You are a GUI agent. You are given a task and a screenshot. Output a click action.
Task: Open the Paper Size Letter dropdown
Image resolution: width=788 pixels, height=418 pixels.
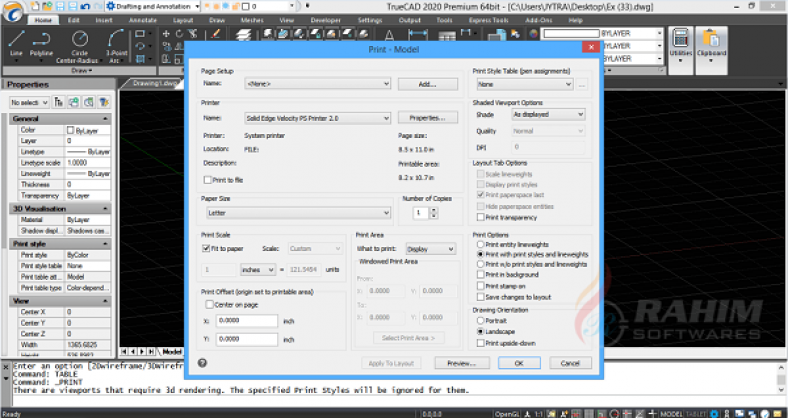tap(299, 213)
